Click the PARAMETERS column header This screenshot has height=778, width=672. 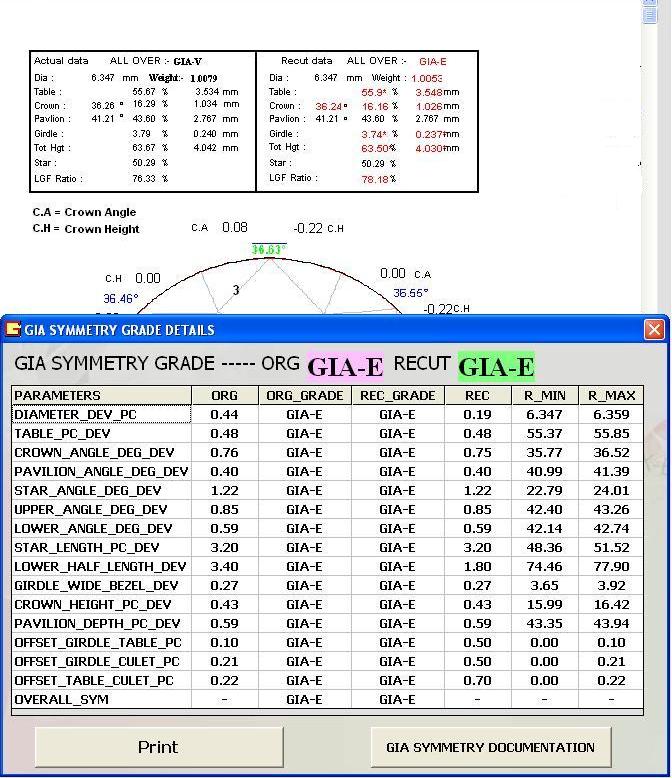tap(101, 395)
